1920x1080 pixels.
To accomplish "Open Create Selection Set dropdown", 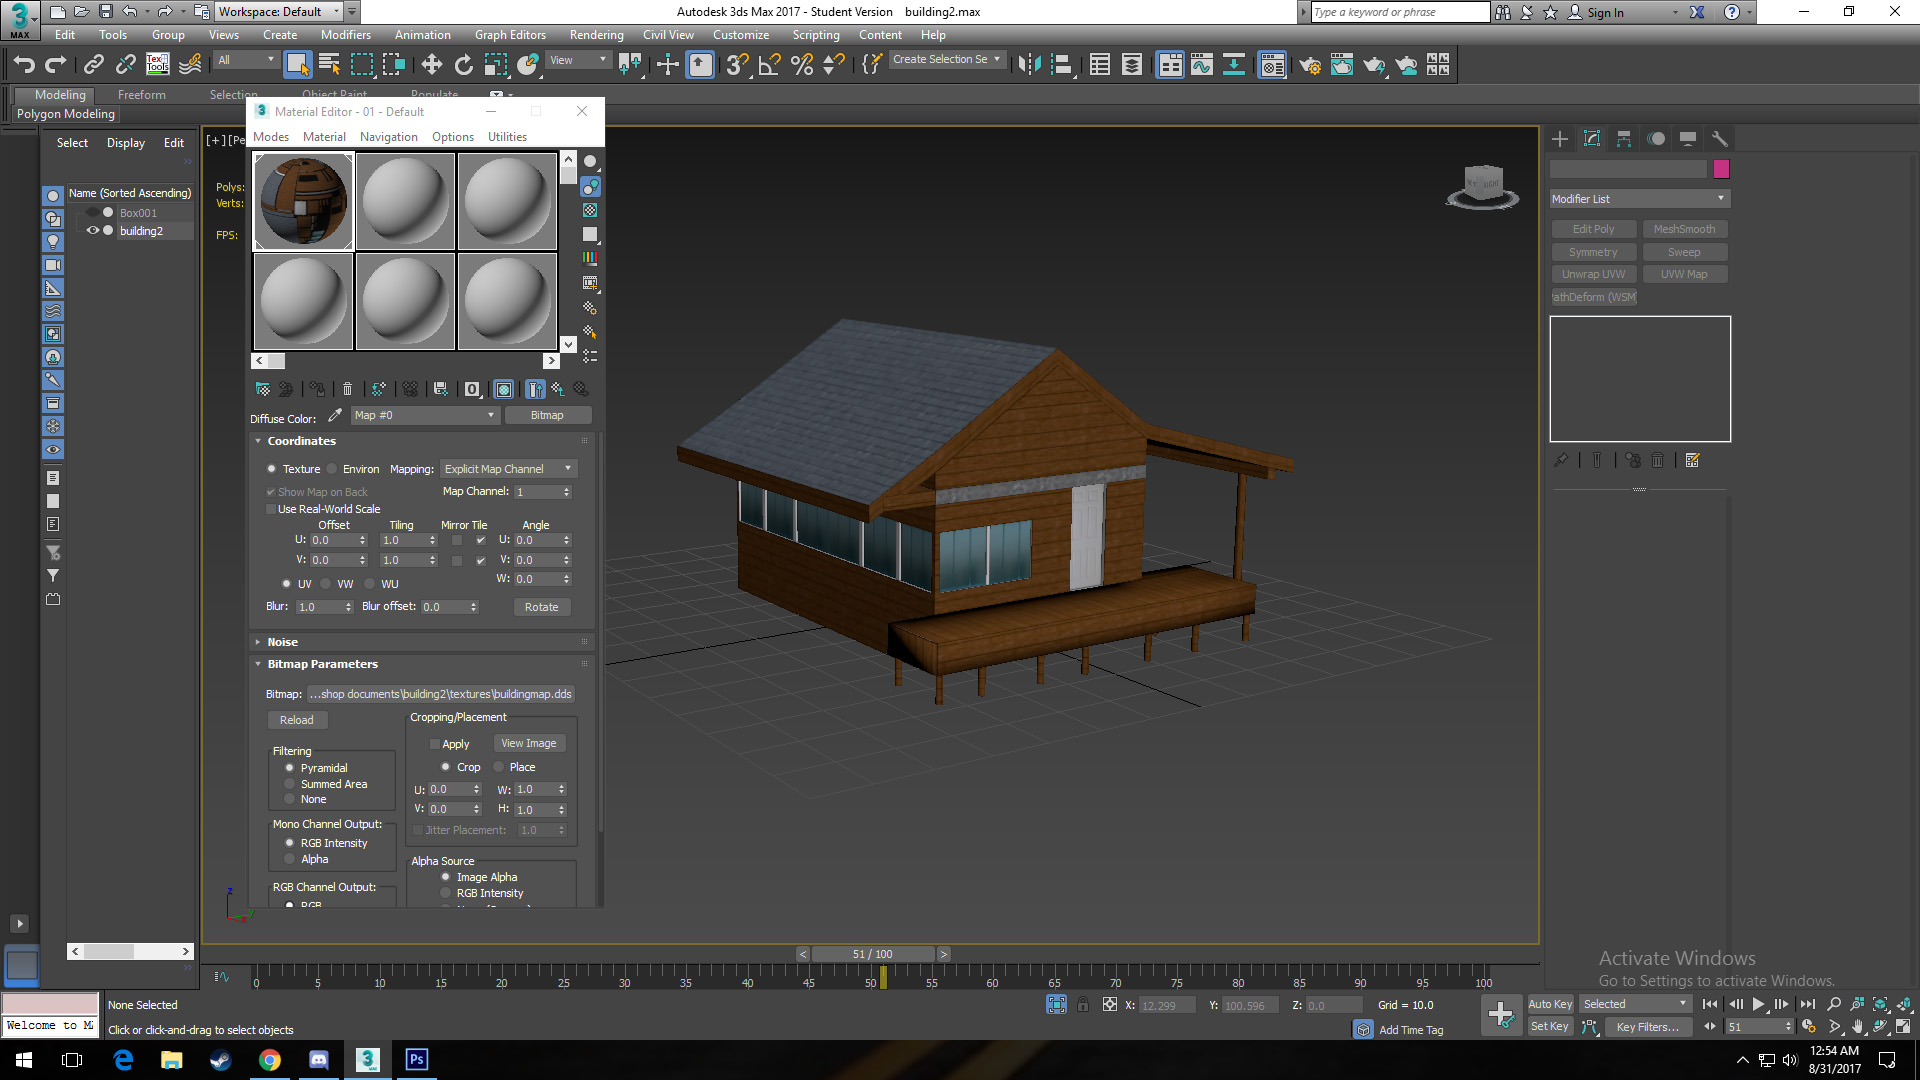I will 946,60.
